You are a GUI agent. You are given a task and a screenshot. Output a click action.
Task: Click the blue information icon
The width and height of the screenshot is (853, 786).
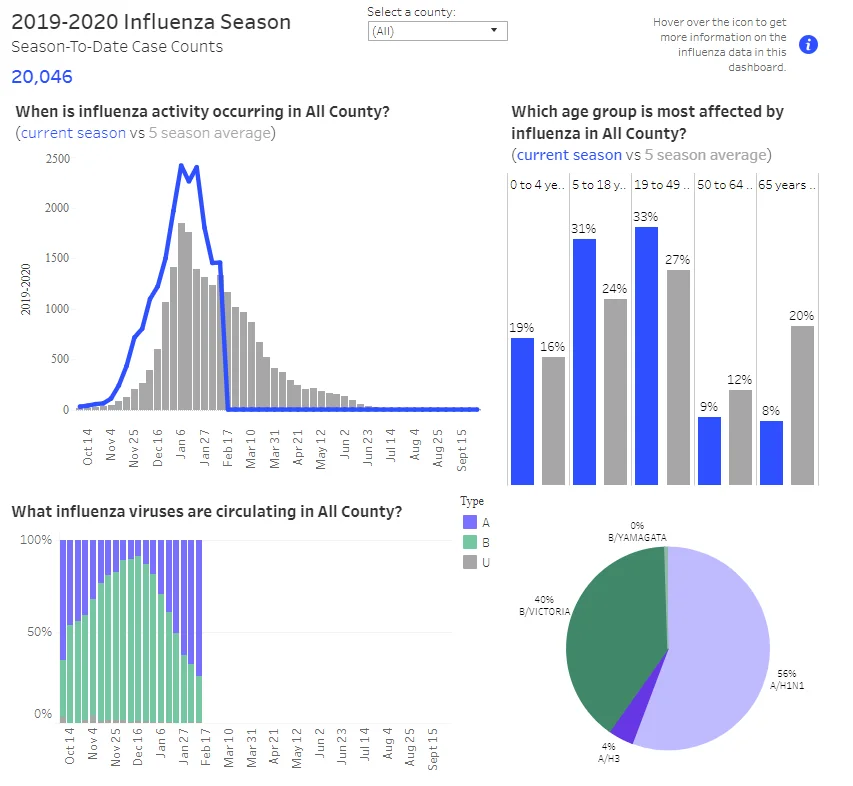[808, 45]
